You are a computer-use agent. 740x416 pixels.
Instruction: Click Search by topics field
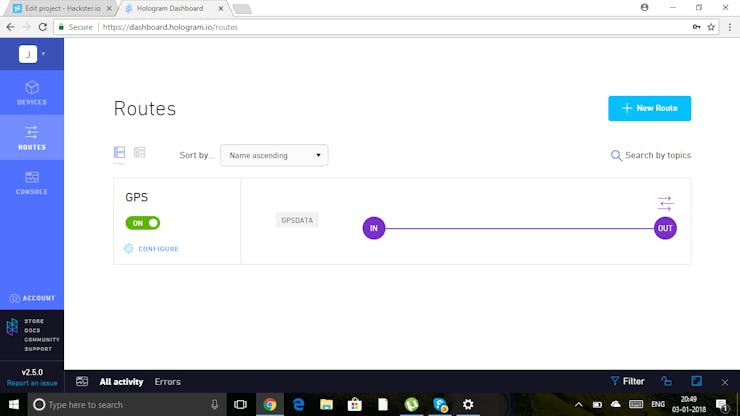click(x=657, y=155)
